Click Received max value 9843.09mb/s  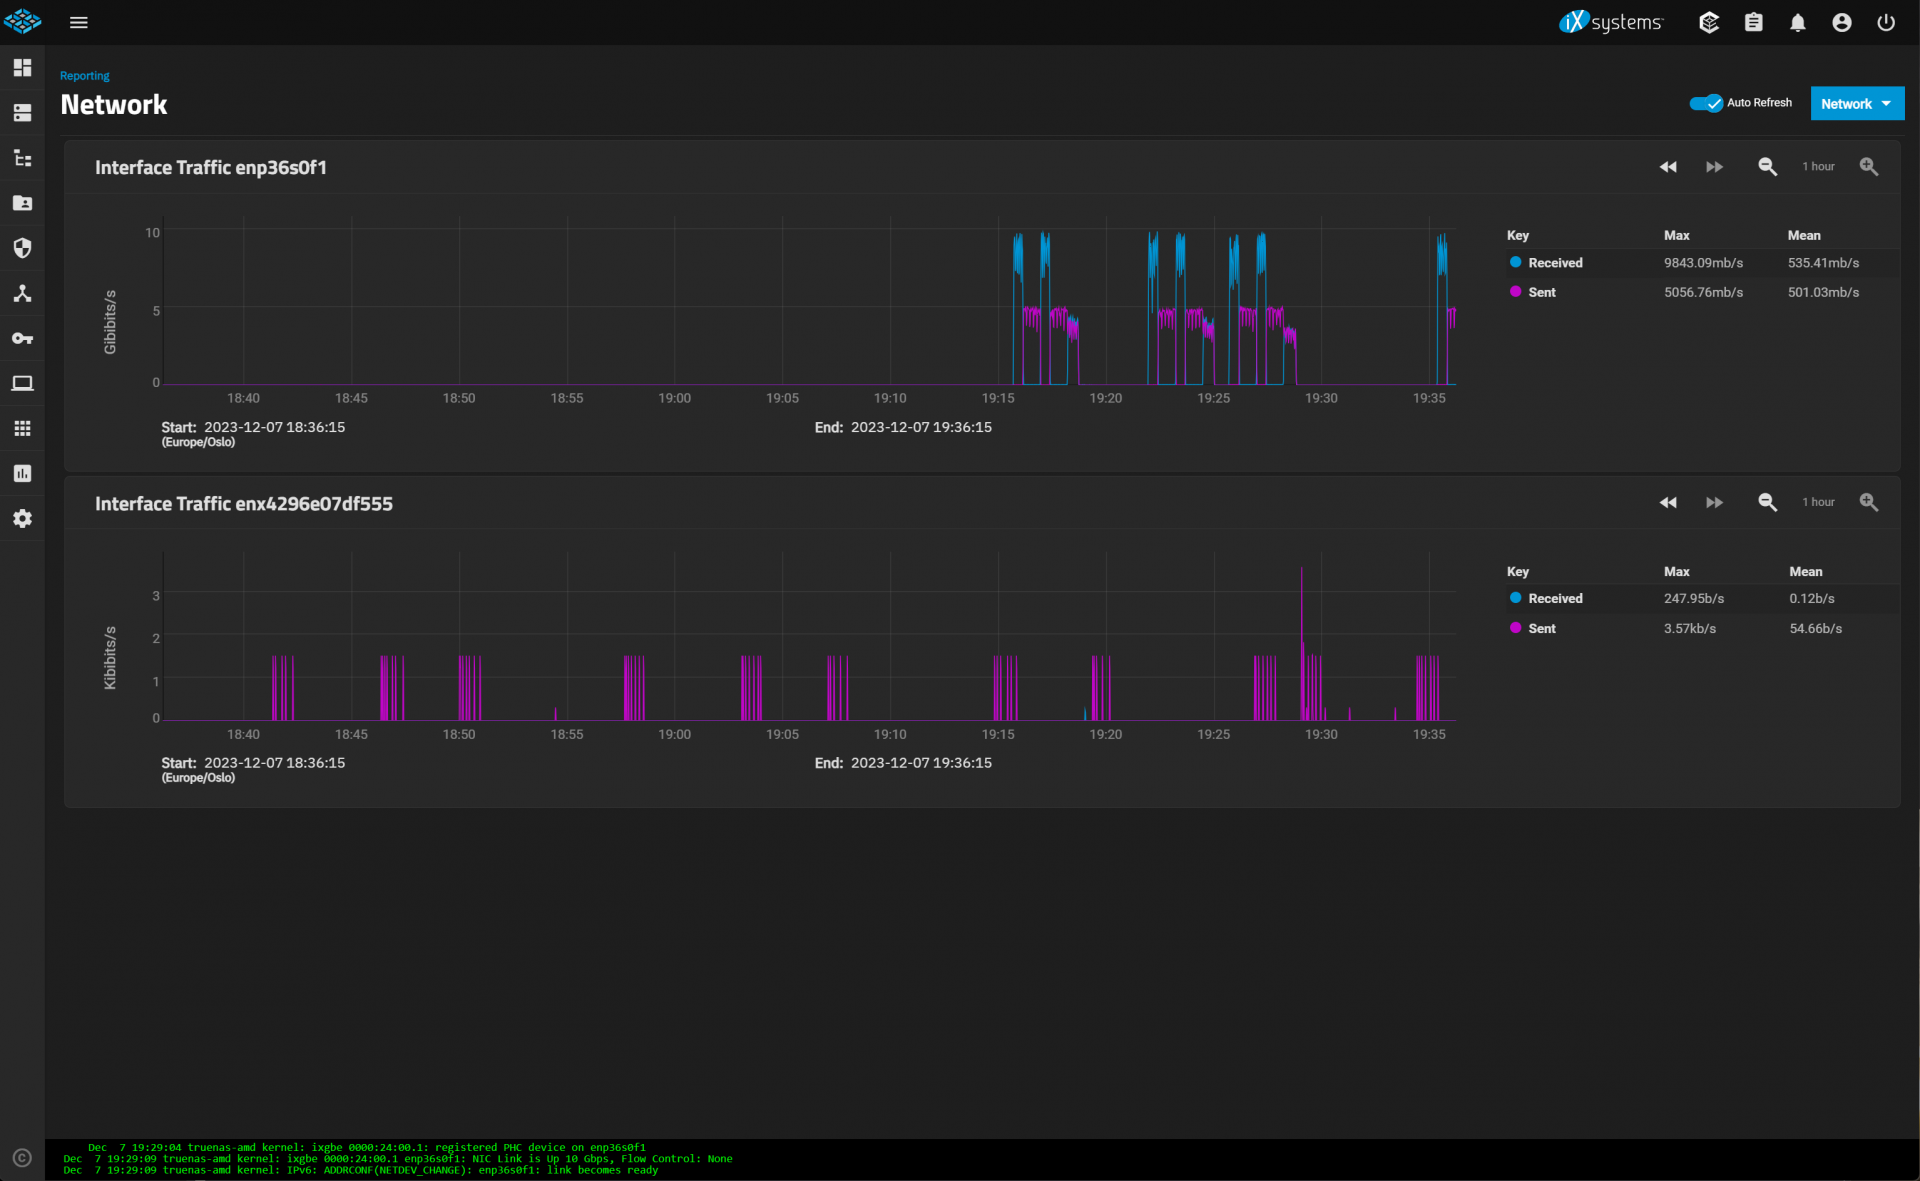pos(1703,263)
